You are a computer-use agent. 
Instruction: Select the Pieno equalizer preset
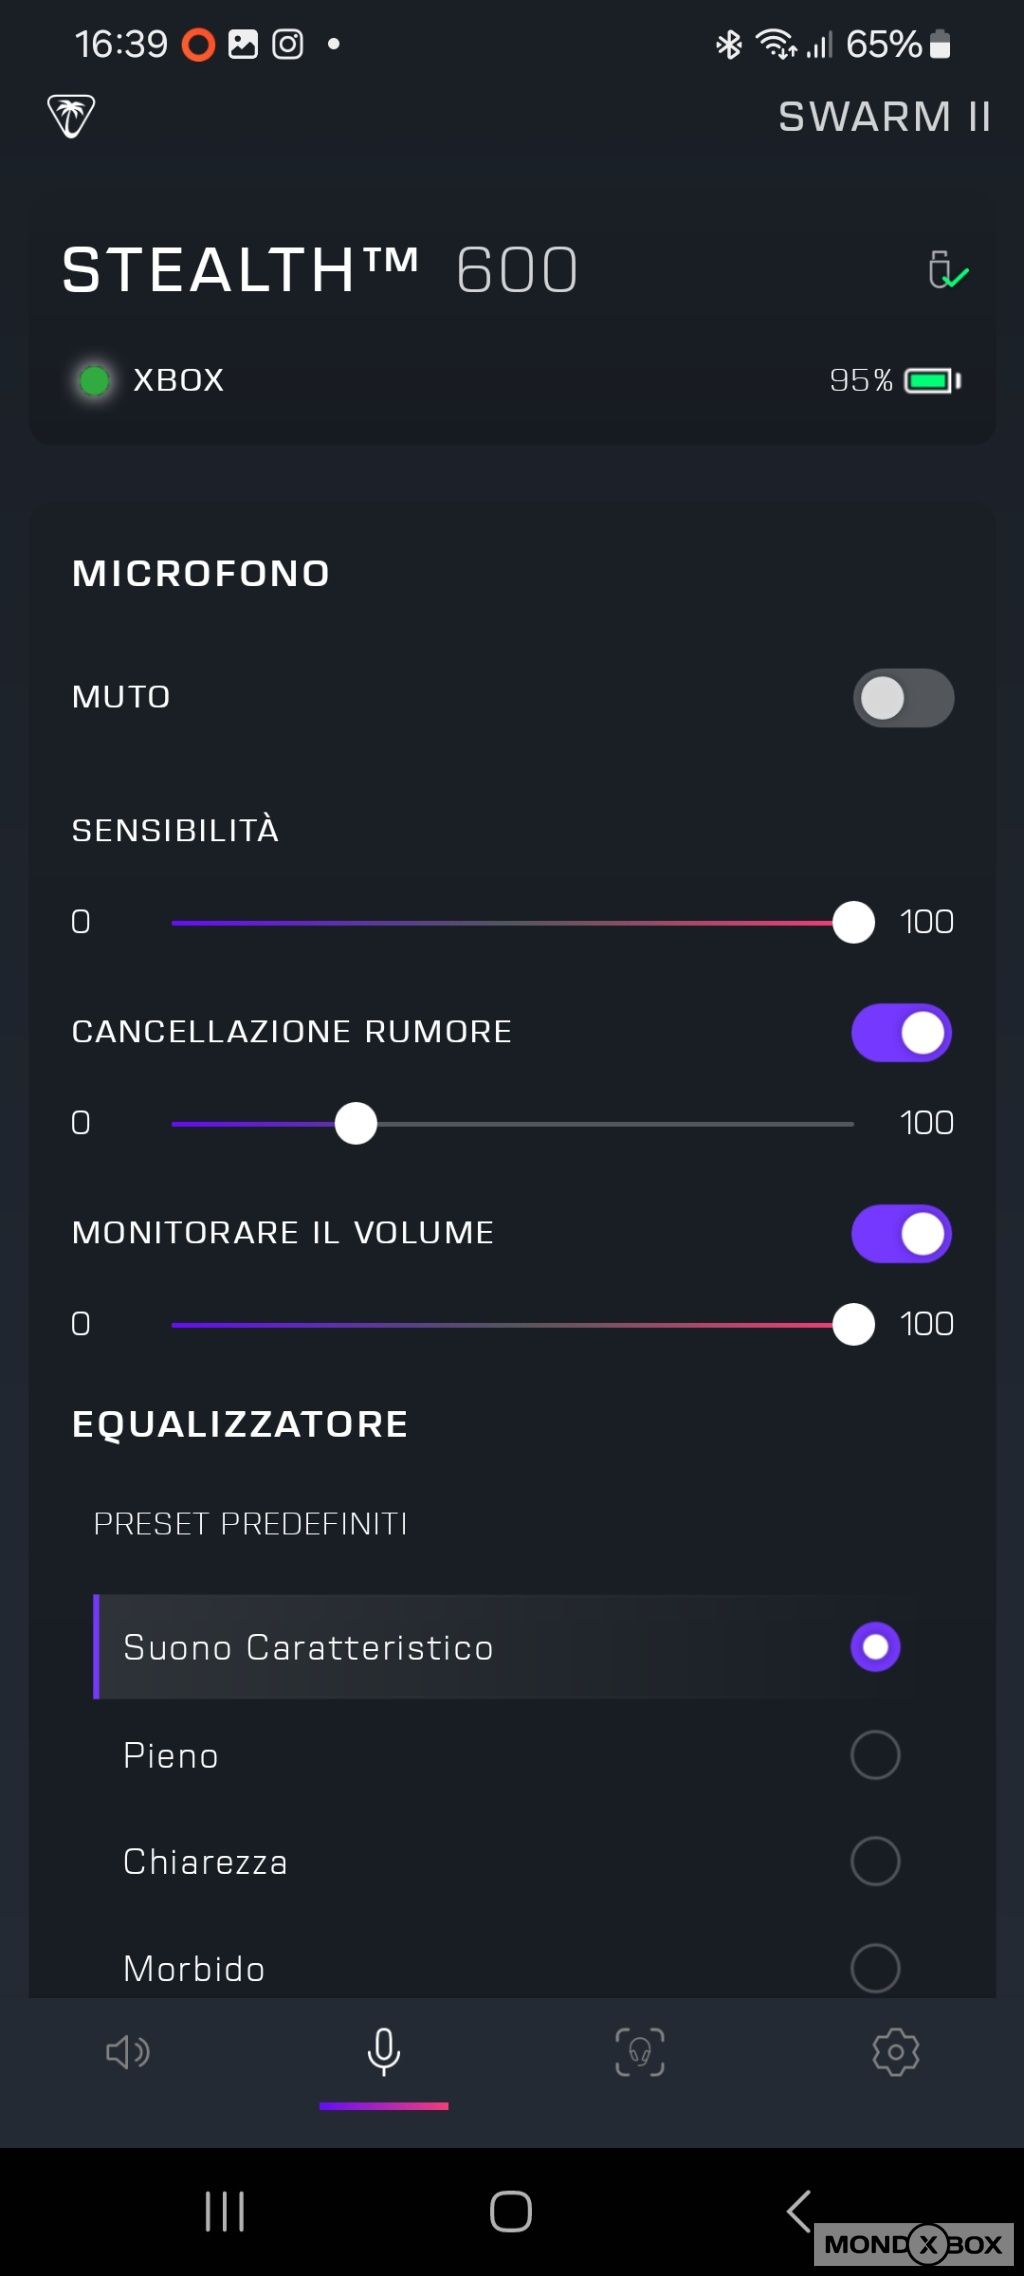click(875, 1755)
